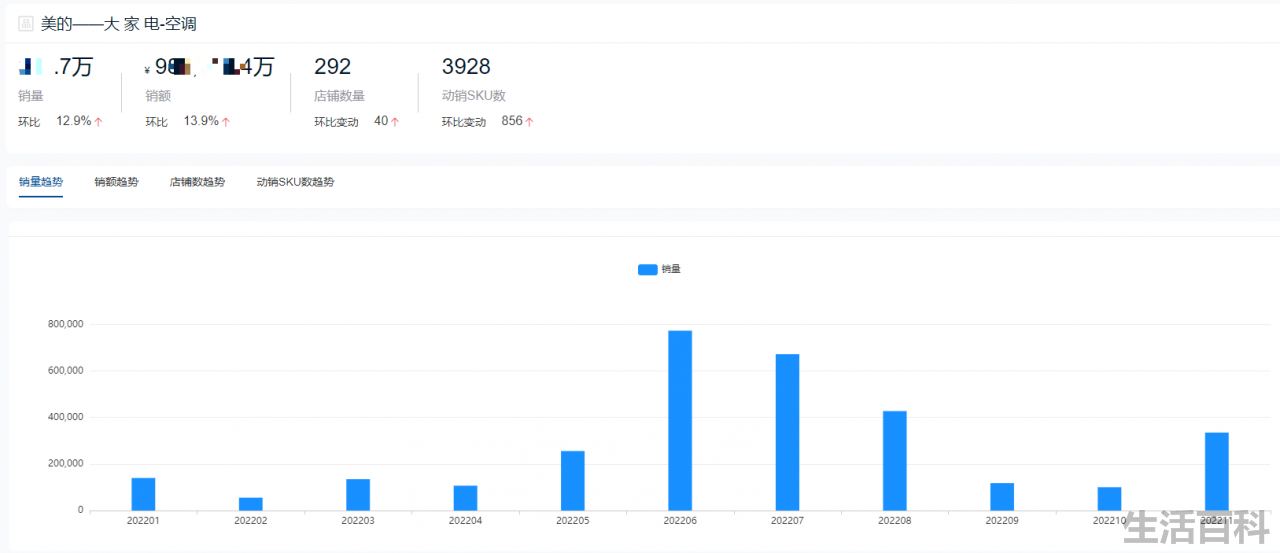Screen dimensions: 1280x553
Task: Click the 202202 bar
Action: 250,504
